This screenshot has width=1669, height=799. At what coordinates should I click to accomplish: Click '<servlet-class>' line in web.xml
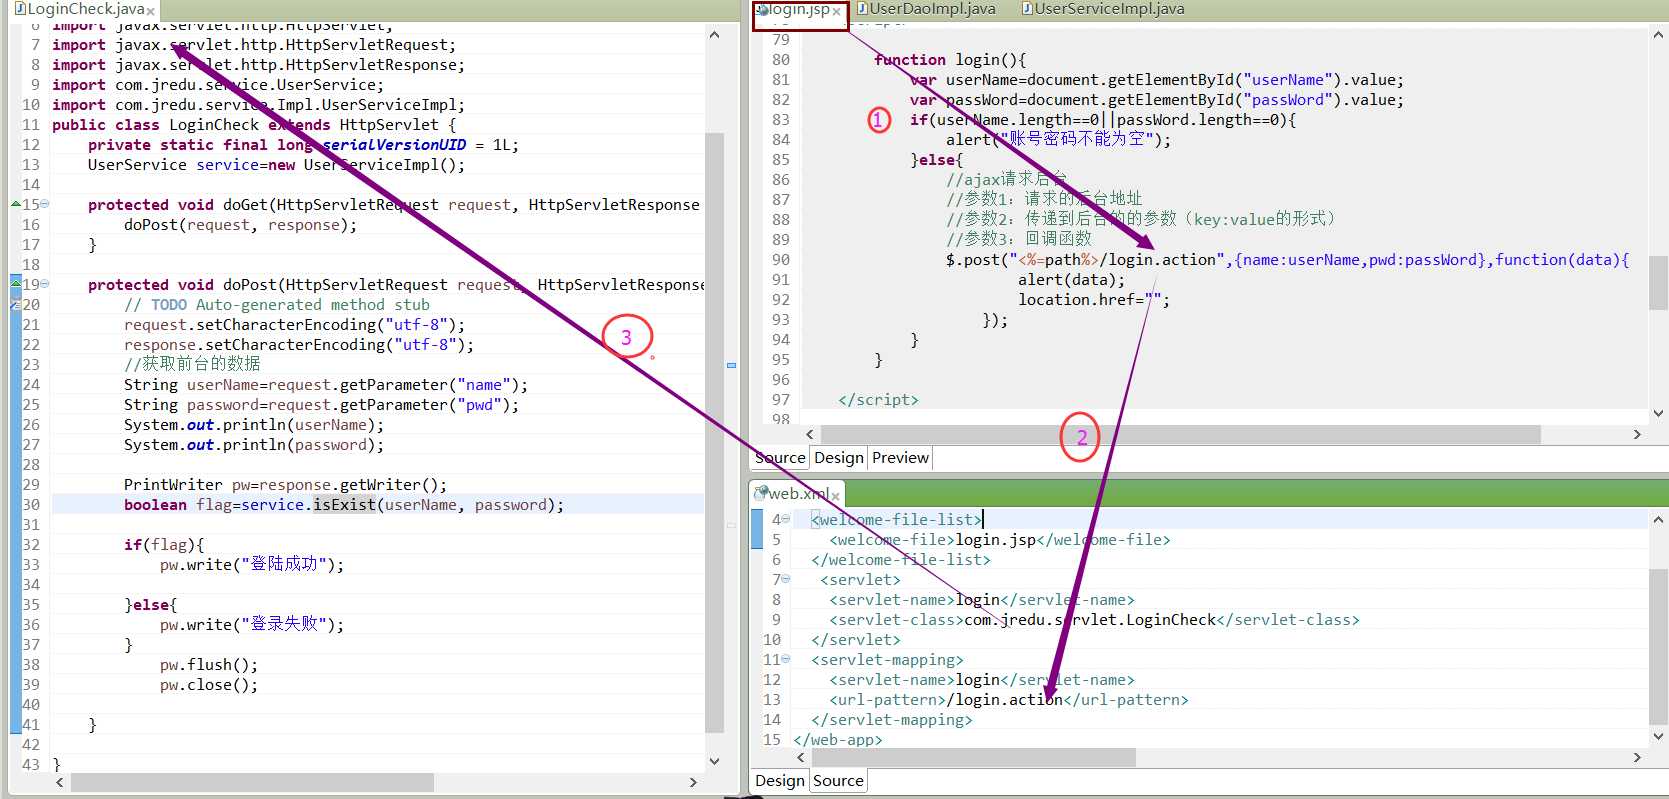point(1094,620)
